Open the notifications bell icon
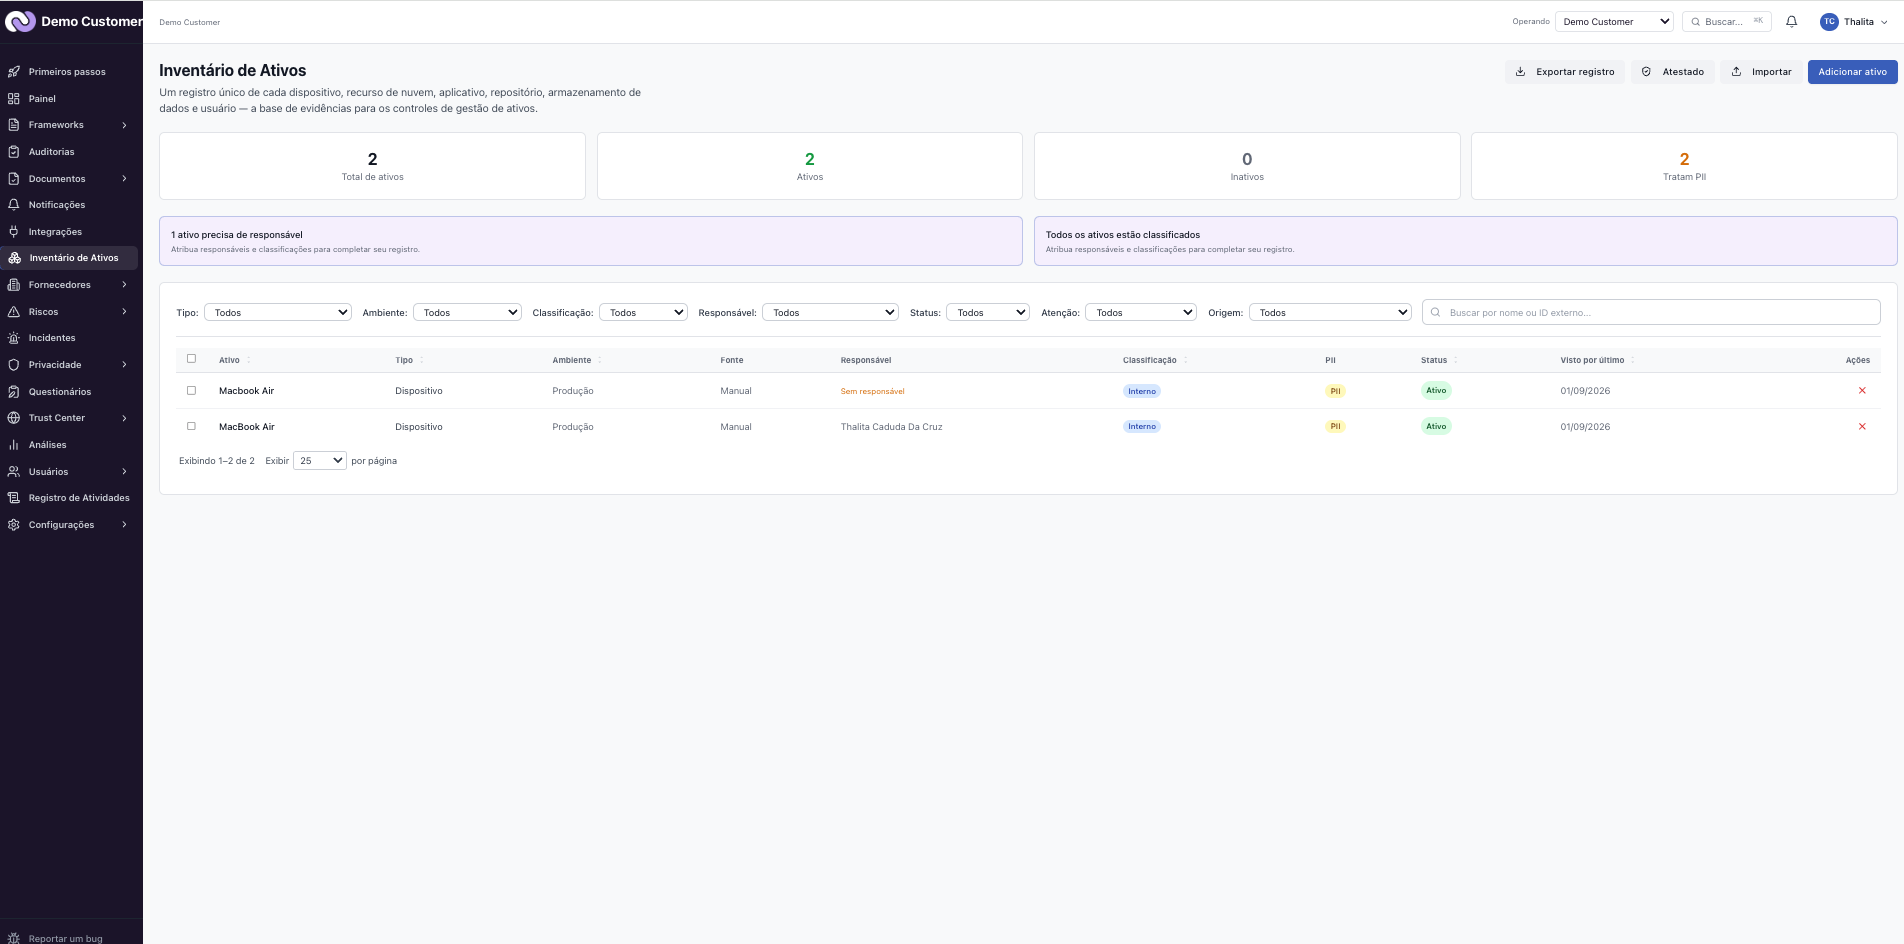 [1791, 21]
